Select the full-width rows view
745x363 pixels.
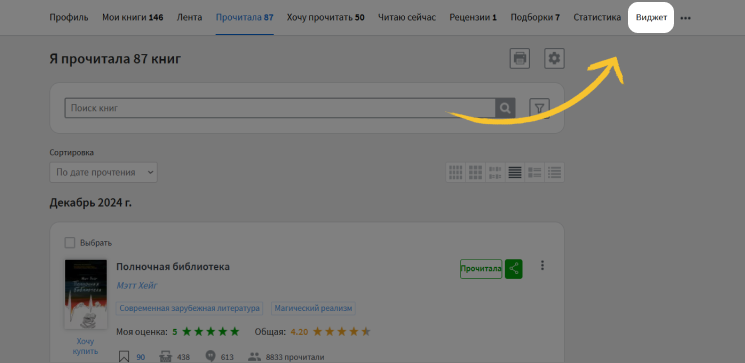pos(515,172)
